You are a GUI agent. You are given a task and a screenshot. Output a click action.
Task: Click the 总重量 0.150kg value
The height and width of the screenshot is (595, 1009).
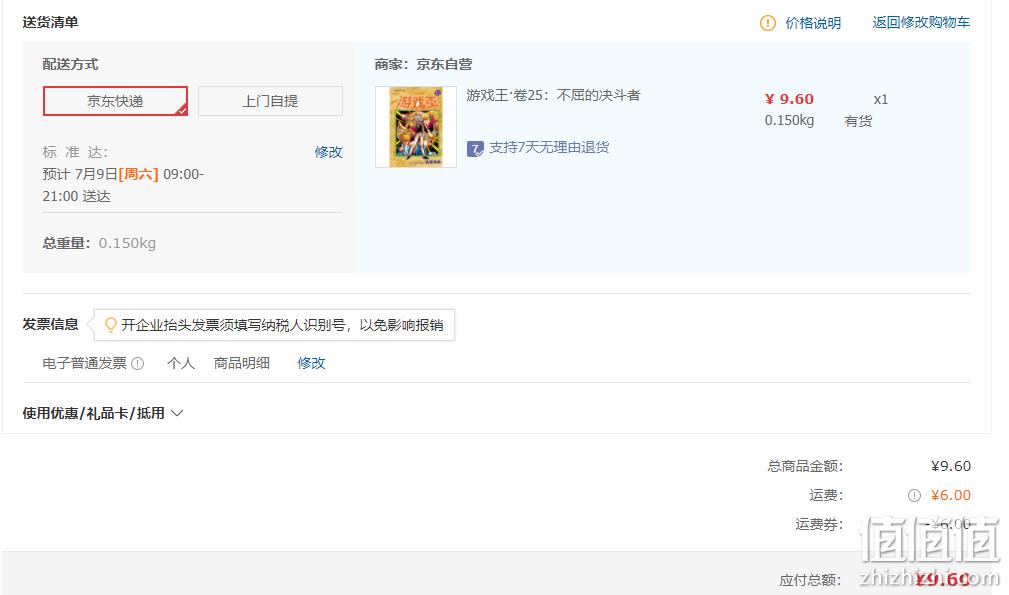coord(127,243)
